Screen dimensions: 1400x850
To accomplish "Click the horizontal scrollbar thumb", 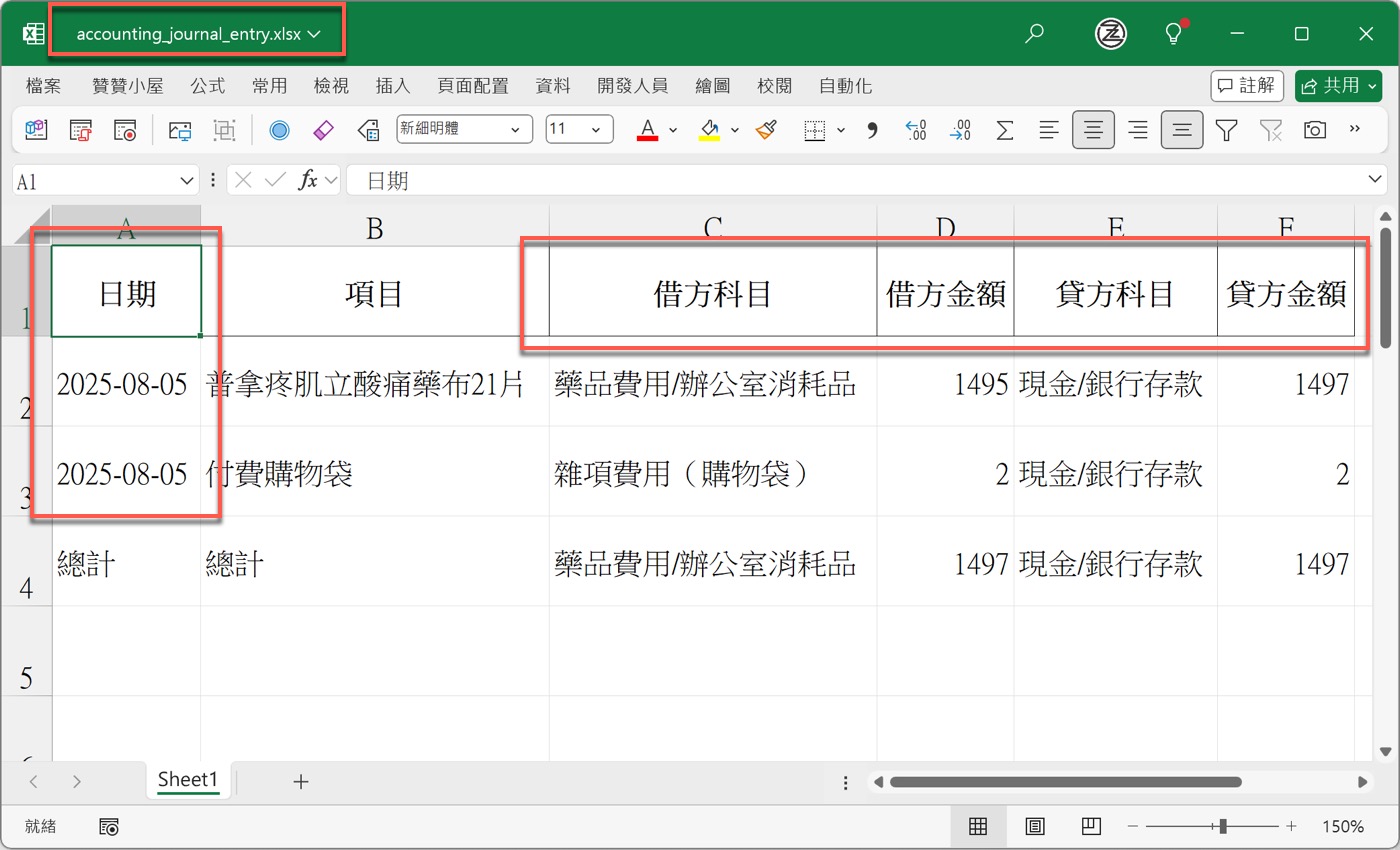I will 1065,782.
